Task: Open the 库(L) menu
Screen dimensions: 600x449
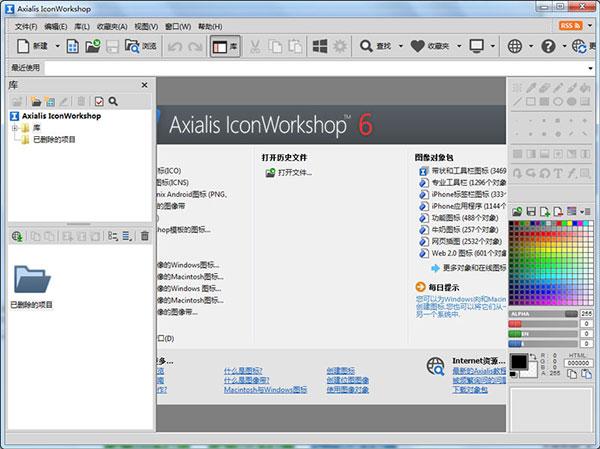Action: pos(82,26)
